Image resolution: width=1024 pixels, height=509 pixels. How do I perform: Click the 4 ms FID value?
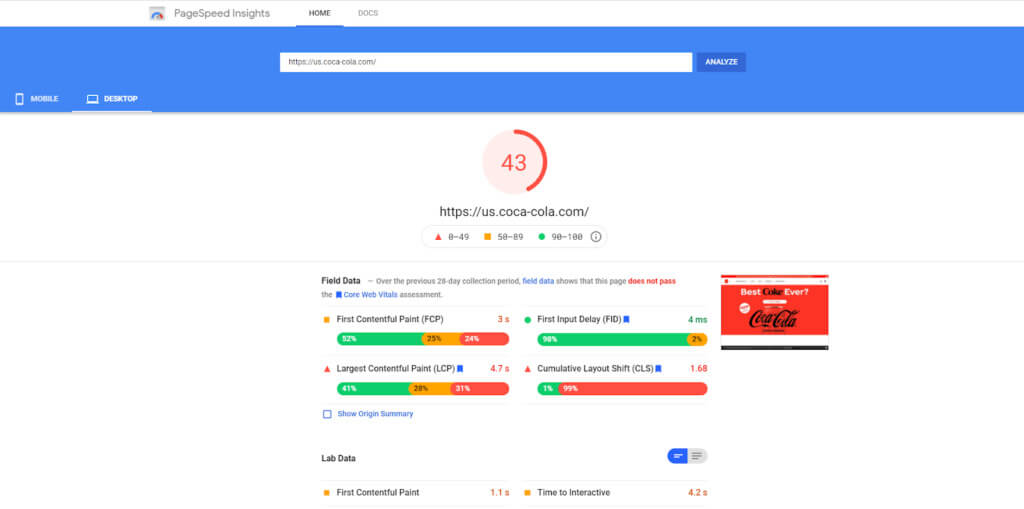click(697, 320)
